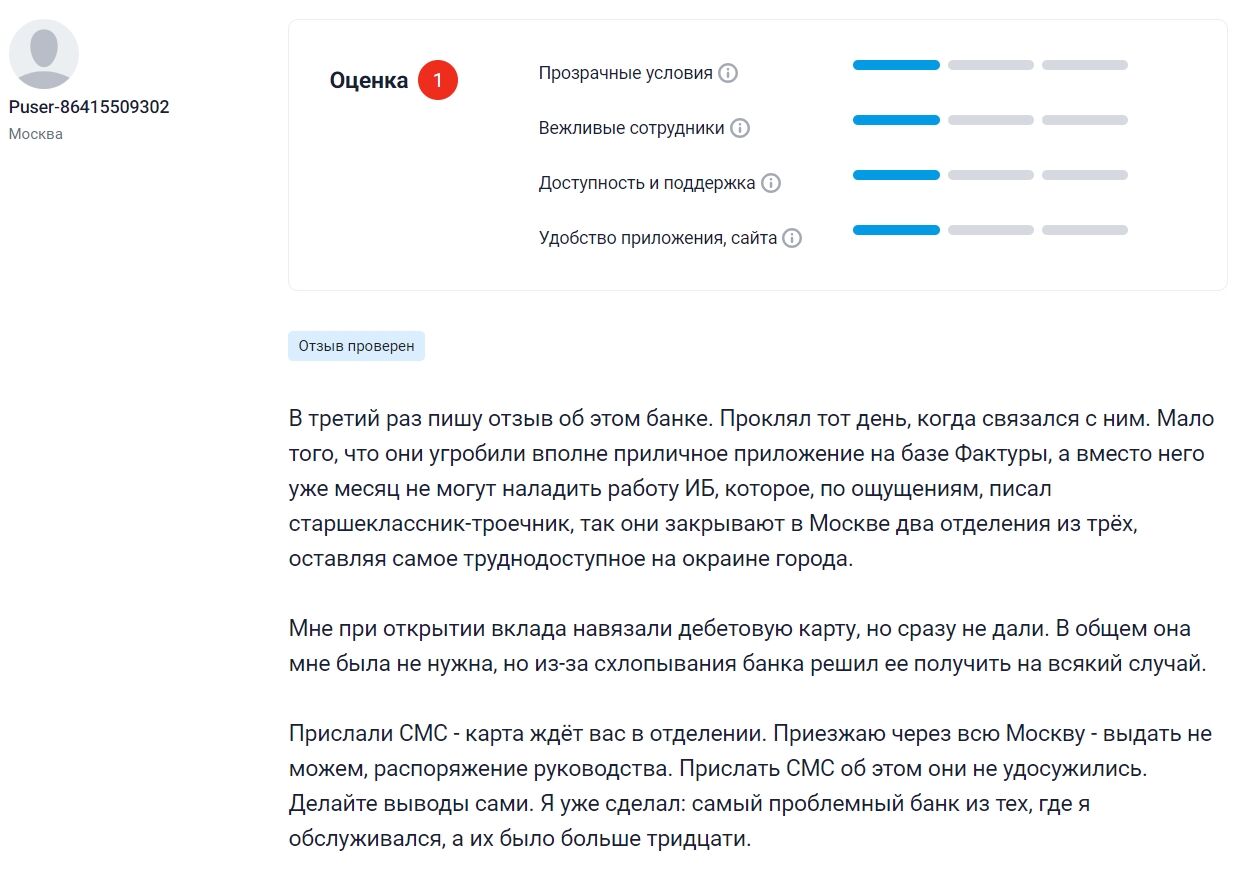Click info icon beside Доступность и поддержка

pos(771,183)
